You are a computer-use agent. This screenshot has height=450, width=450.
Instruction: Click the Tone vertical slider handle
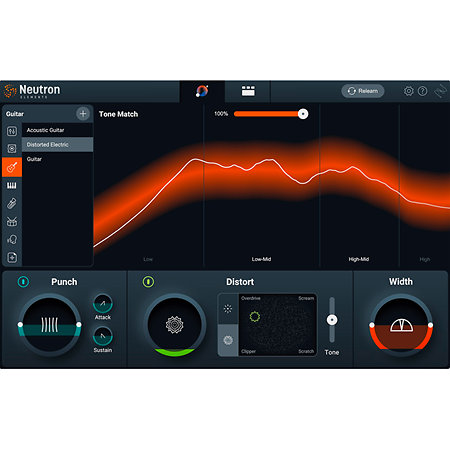(332, 320)
